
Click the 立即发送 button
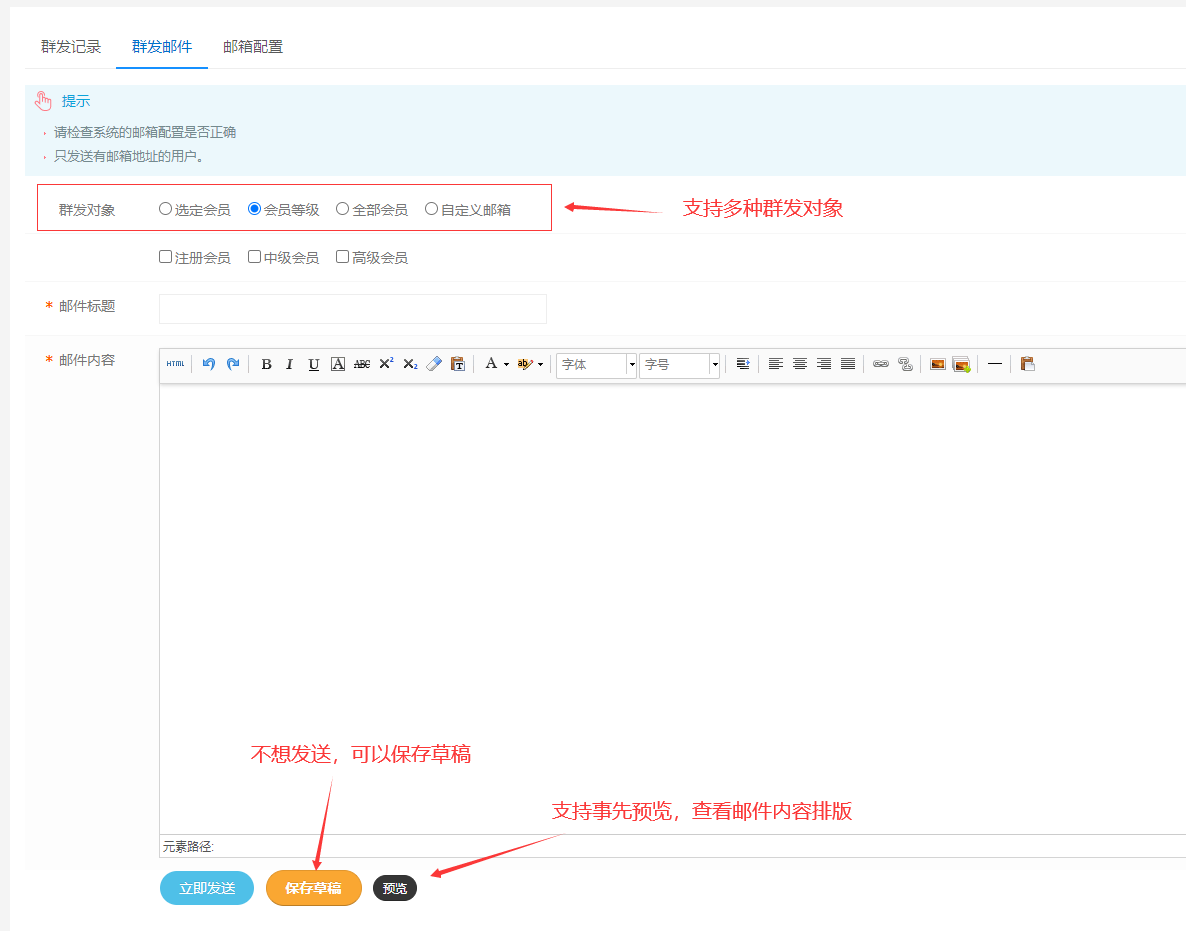206,888
